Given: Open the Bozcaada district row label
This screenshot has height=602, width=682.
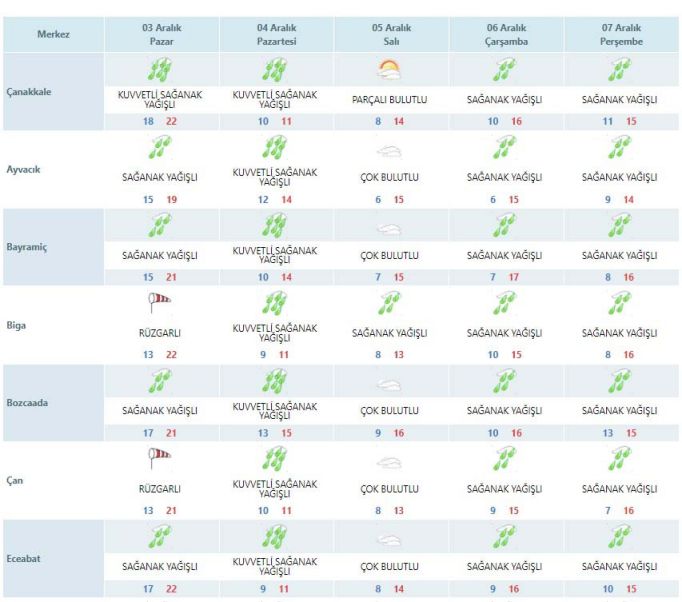Looking at the screenshot, I should coord(27,403).
